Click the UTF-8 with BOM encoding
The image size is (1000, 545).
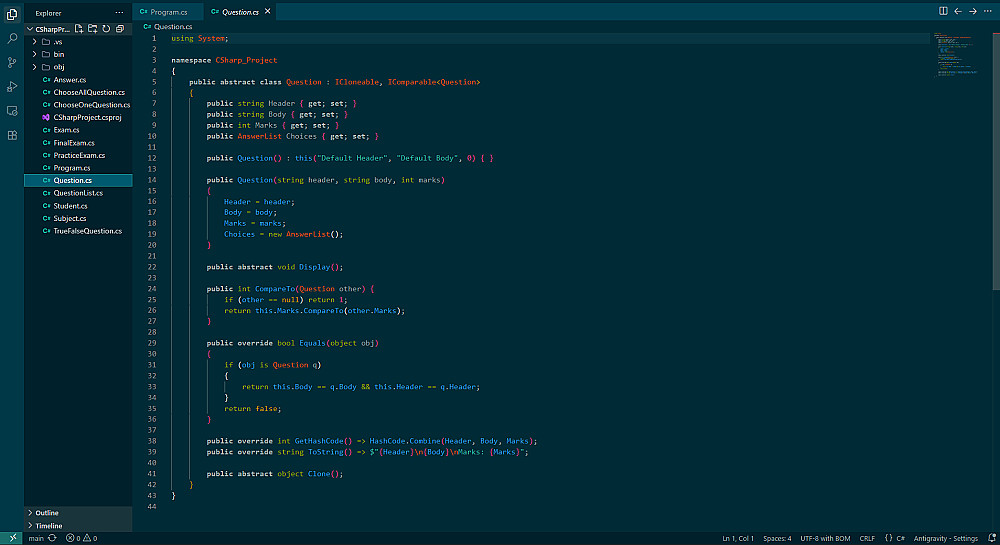pos(824,538)
